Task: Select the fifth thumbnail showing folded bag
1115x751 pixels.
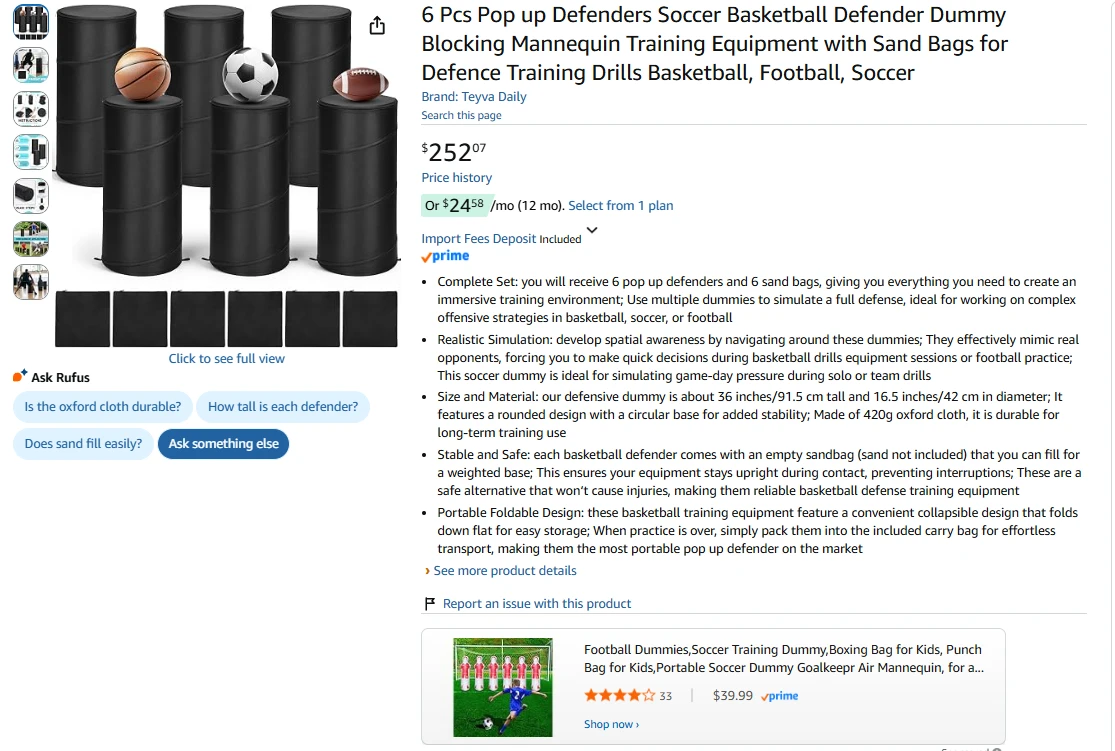Action: (x=31, y=196)
